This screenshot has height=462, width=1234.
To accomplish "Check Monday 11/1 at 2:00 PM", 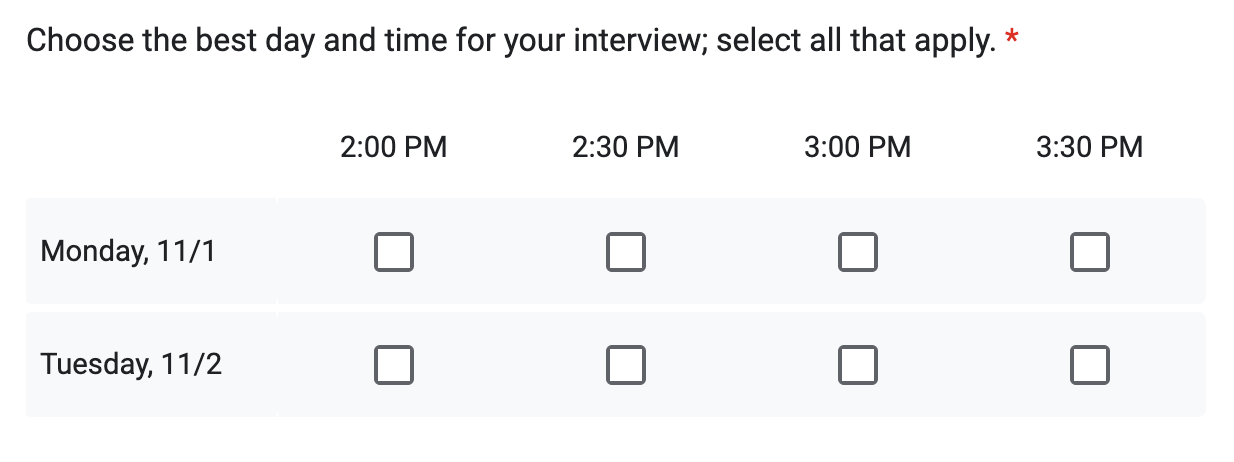I will point(394,252).
